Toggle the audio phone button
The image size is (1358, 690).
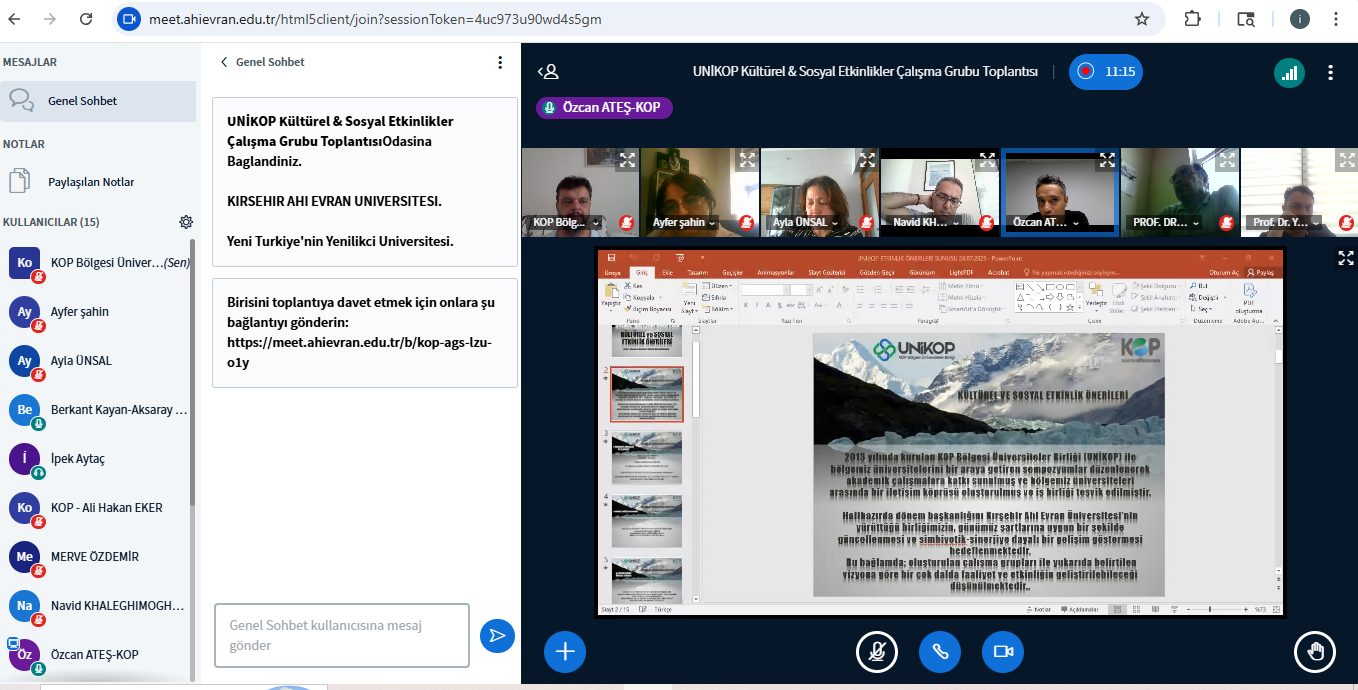coord(940,651)
